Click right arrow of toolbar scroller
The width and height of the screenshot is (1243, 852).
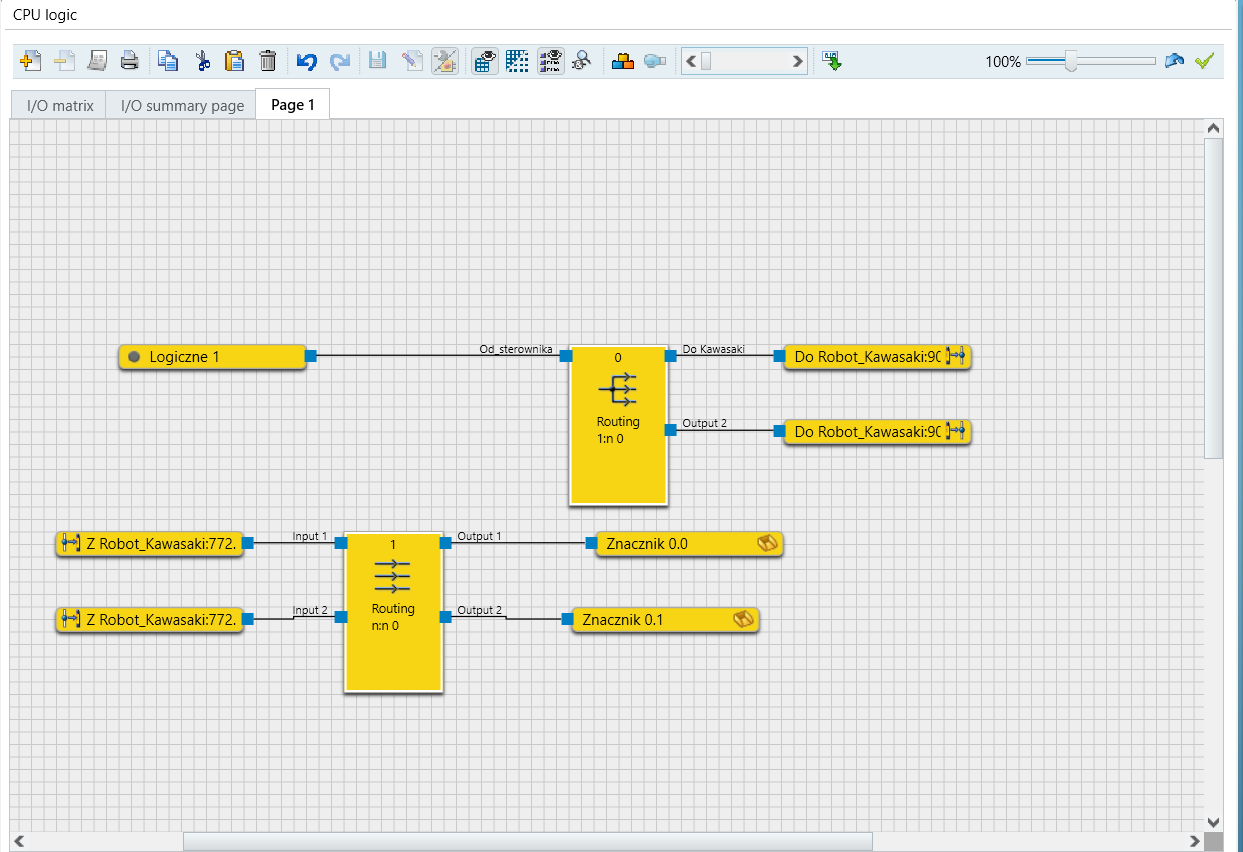[x=797, y=61]
